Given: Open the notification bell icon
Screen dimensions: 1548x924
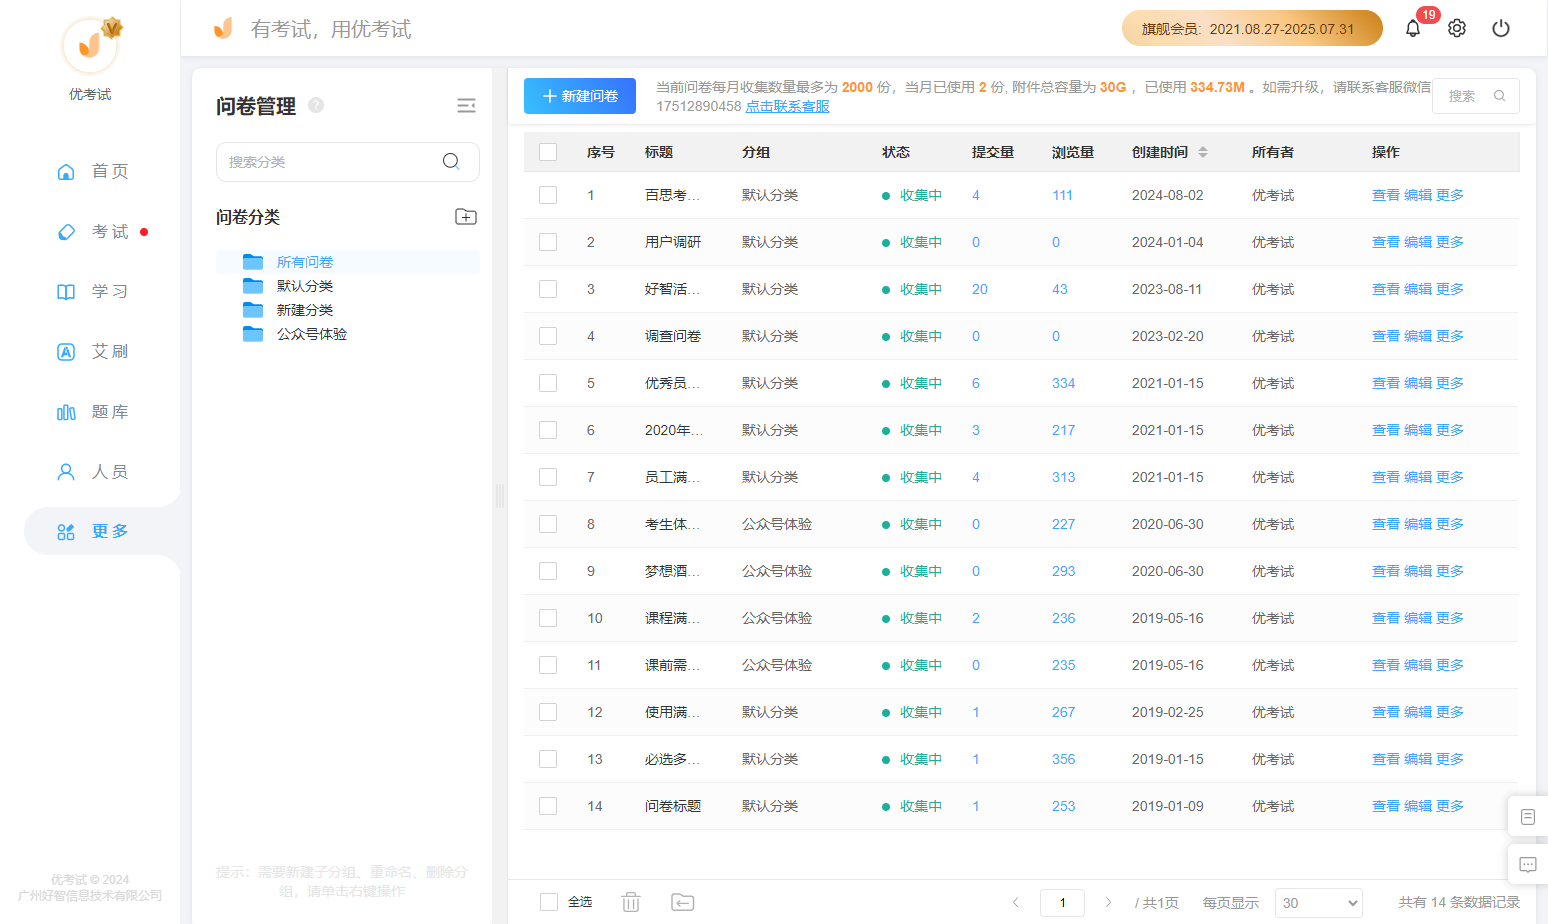Looking at the screenshot, I should coord(1412,28).
